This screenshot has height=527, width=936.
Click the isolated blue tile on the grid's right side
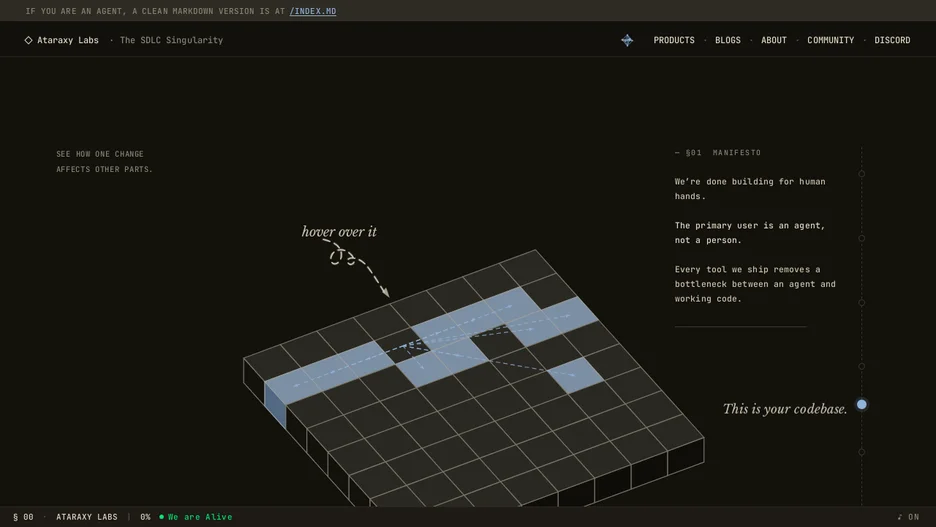pyautogui.click(x=575, y=375)
